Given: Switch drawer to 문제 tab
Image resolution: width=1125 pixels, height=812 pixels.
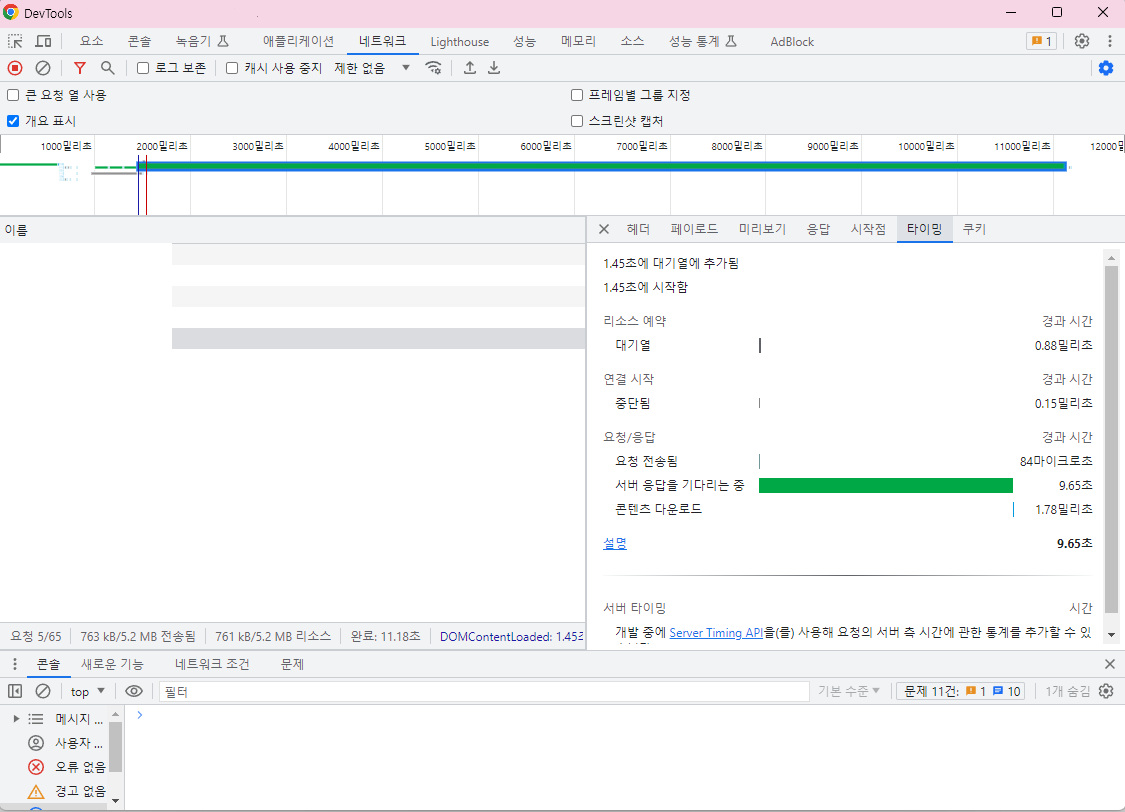Looking at the screenshot, I should (292, 664).
